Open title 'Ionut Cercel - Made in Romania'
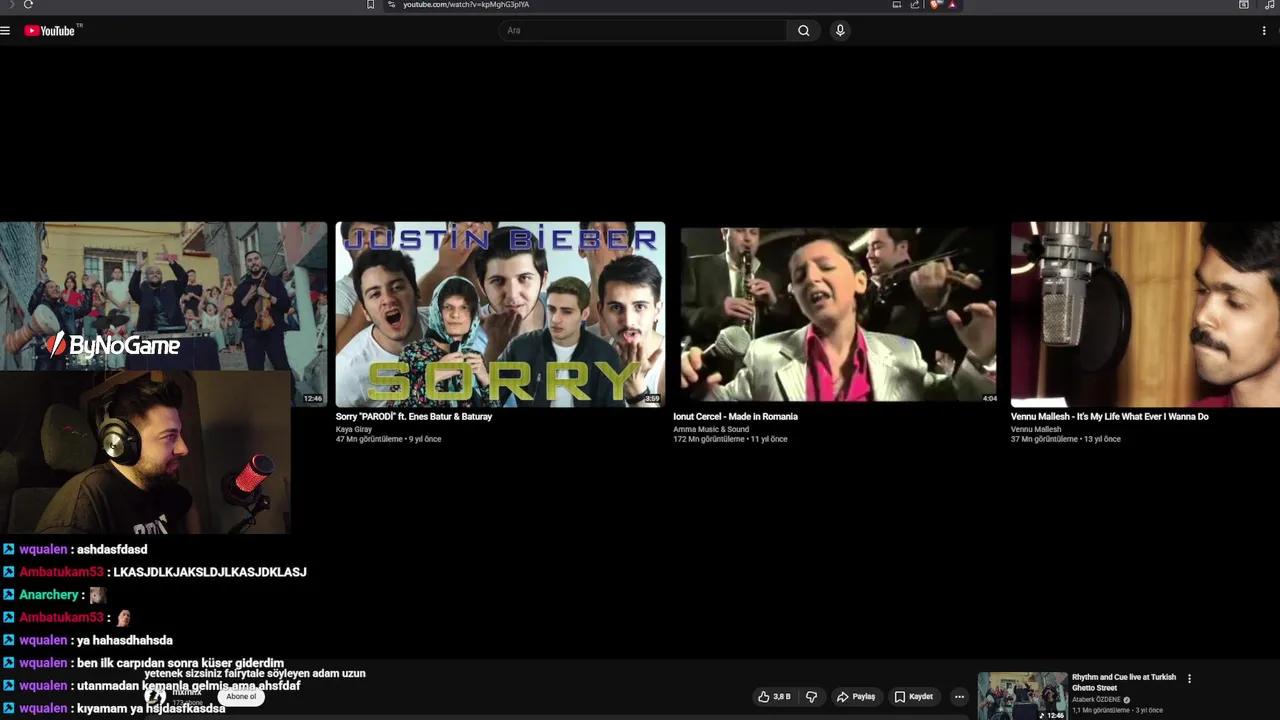 click(x=735, y=417)
